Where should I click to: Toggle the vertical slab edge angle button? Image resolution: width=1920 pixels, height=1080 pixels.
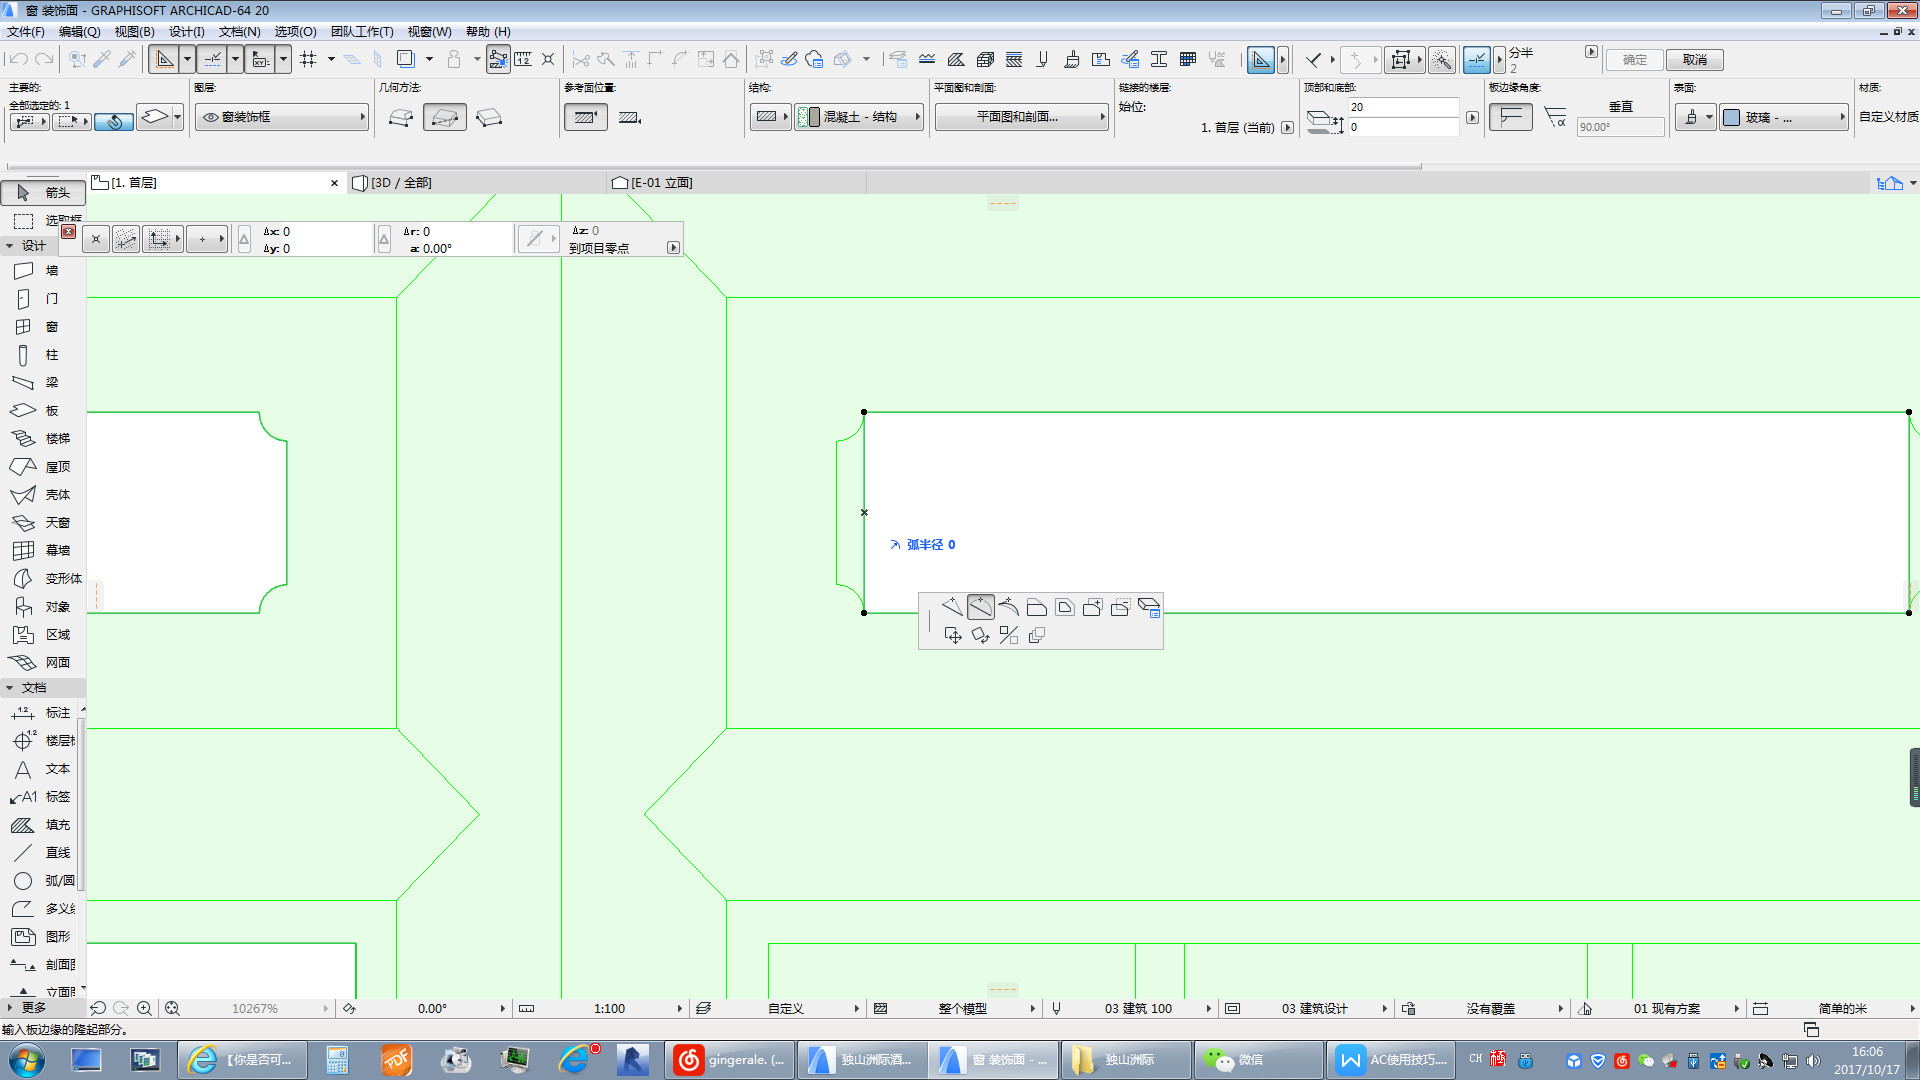(x=1511, y=118)
